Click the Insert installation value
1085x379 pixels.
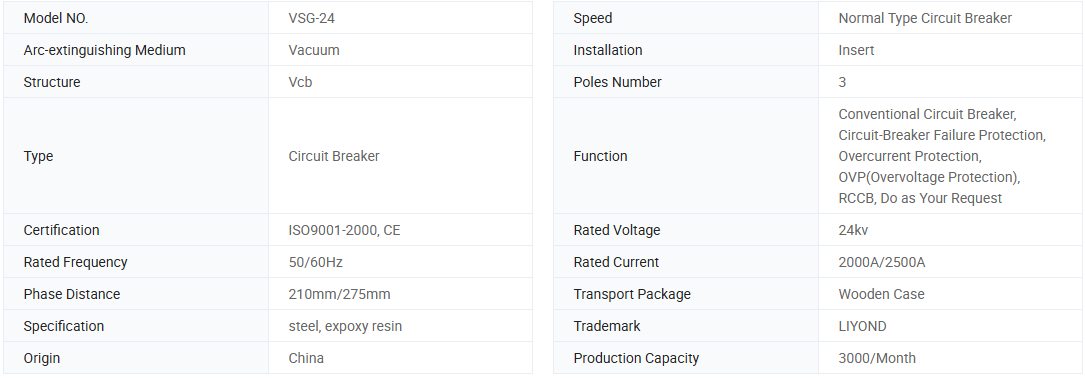[856, 50]
